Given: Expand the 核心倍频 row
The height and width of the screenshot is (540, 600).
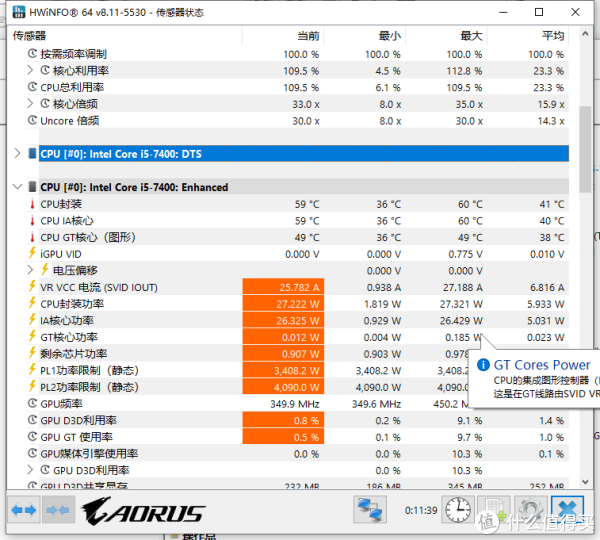Looking at the screenshot, I should point(30,103).
